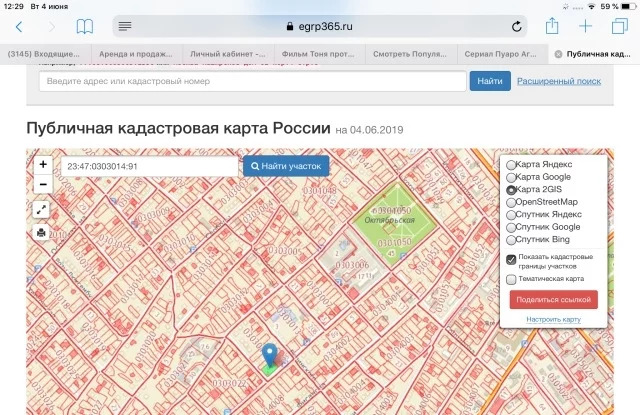Open Safari bookmarks book icon
640x415 pixels.
[x=84, y=27]
